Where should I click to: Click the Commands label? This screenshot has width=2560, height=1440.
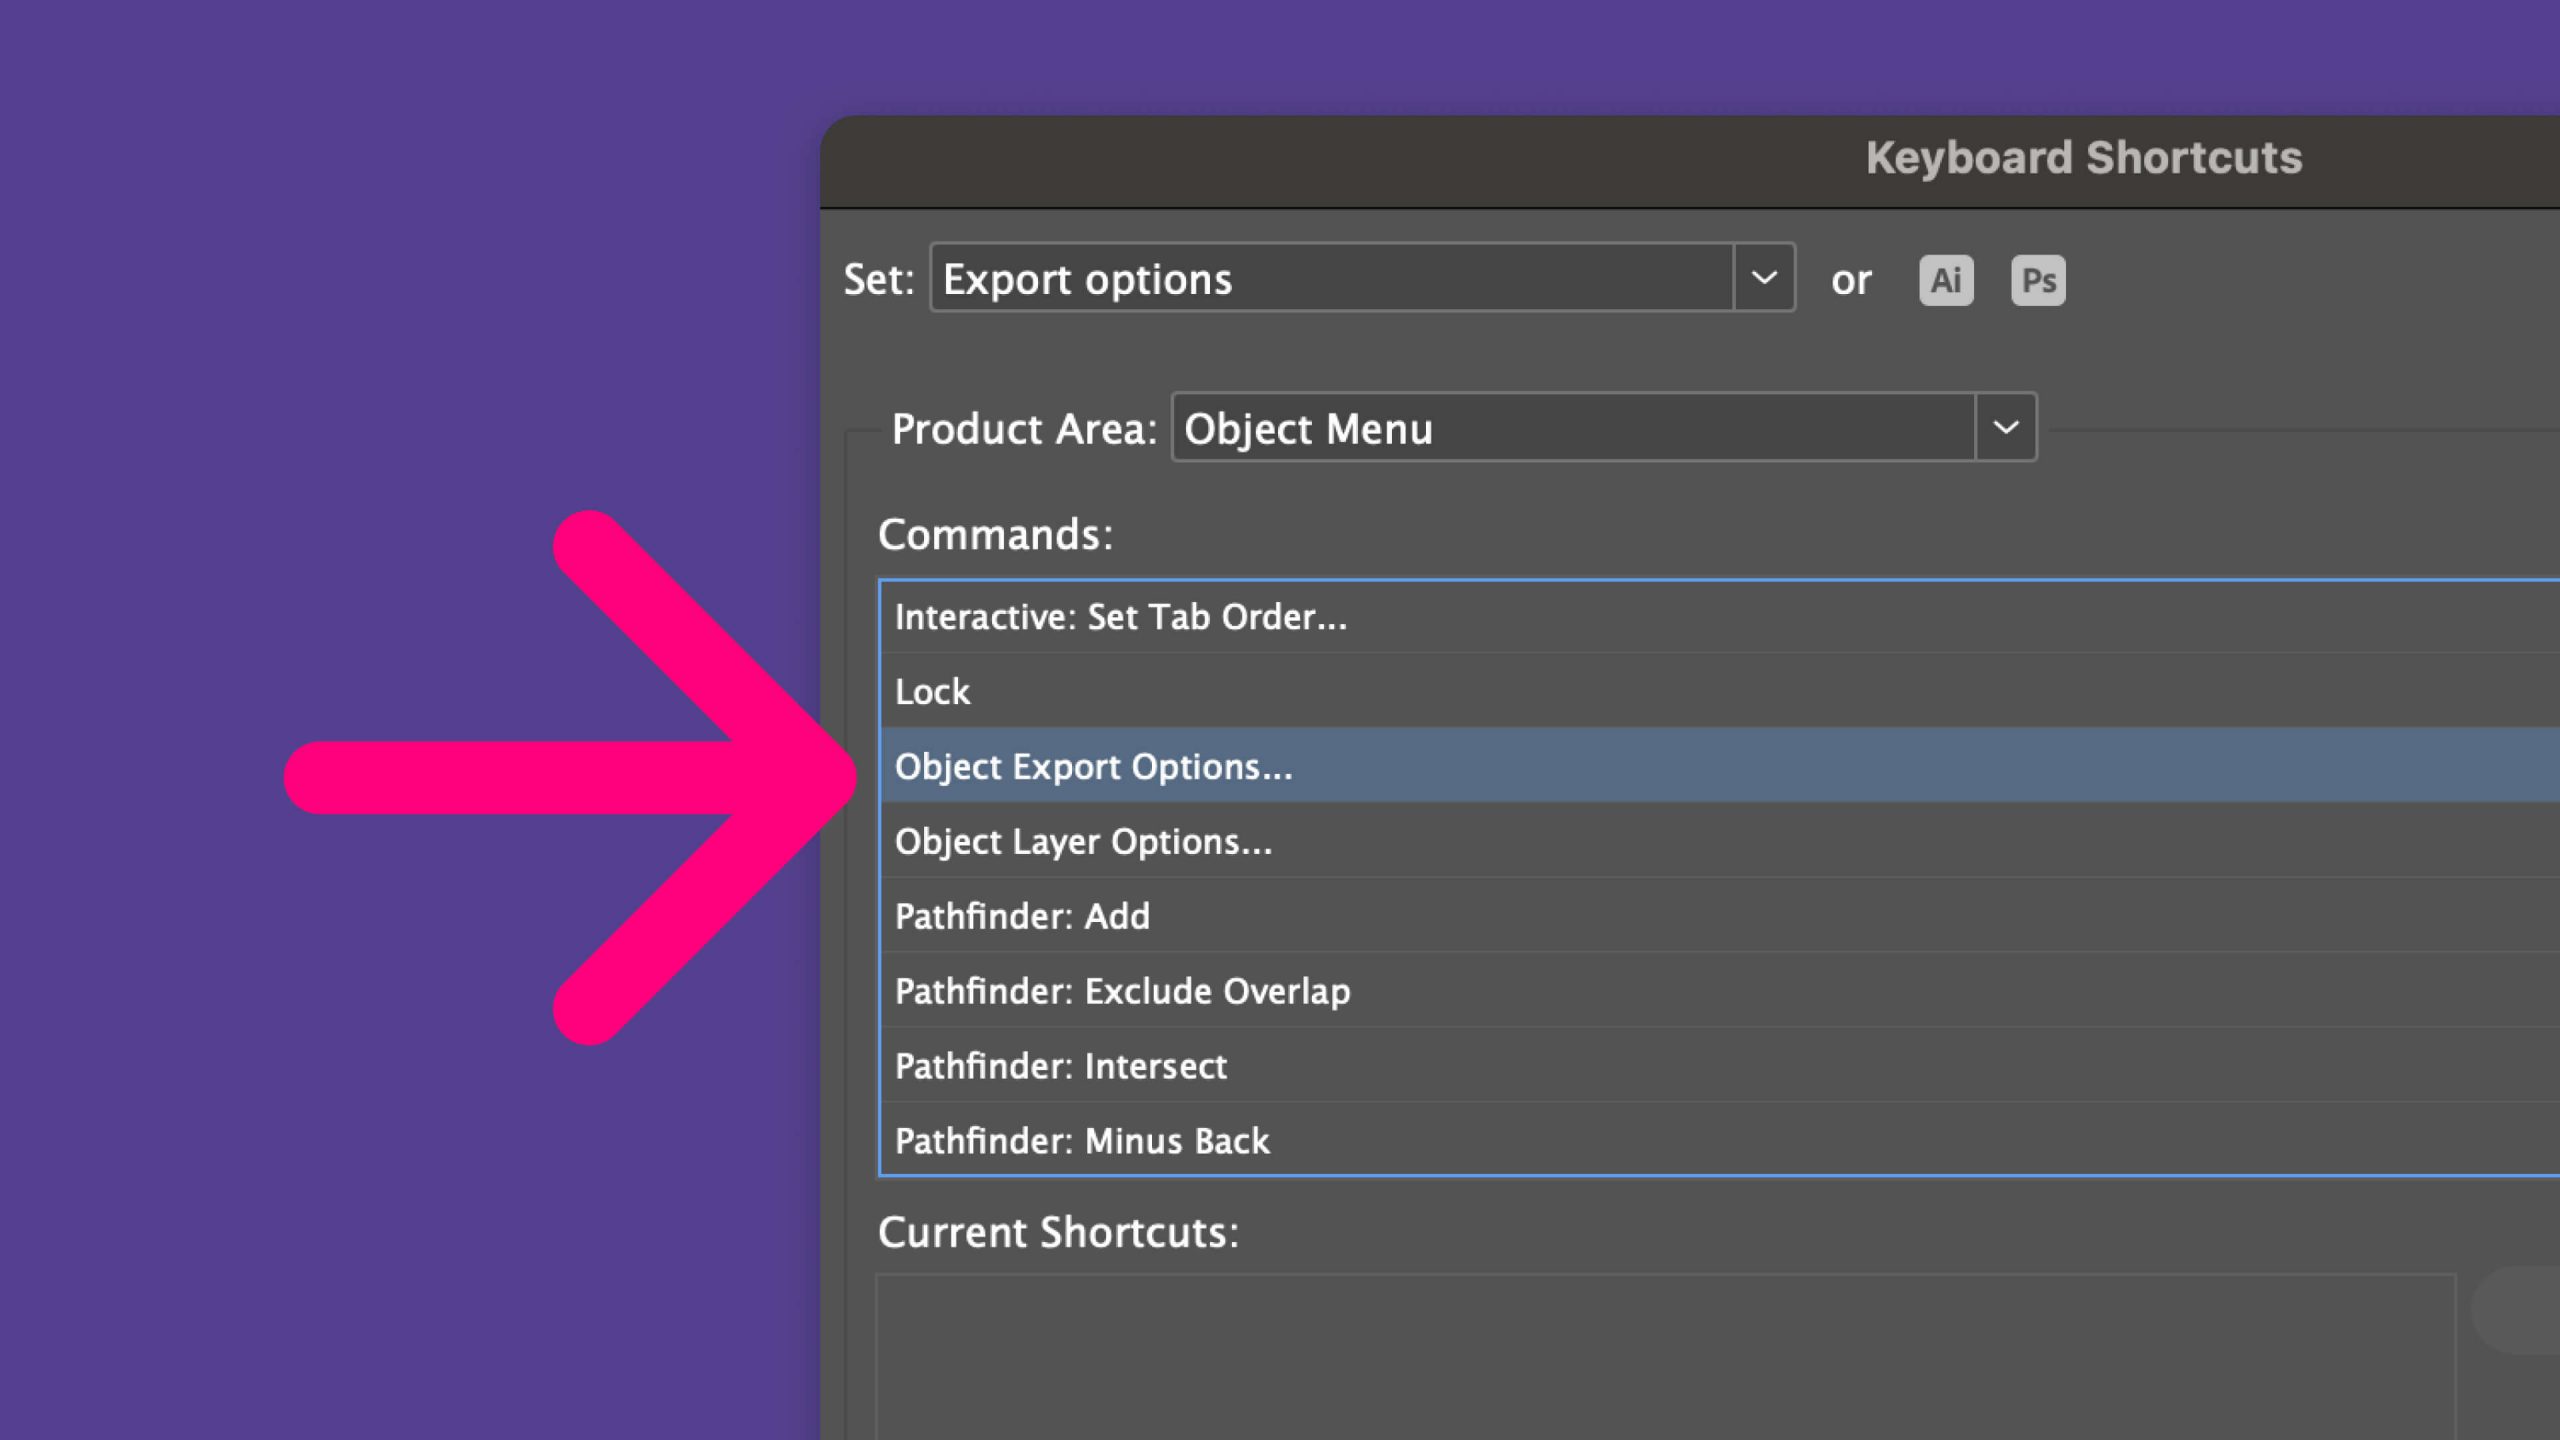click(x=995, y=535)
